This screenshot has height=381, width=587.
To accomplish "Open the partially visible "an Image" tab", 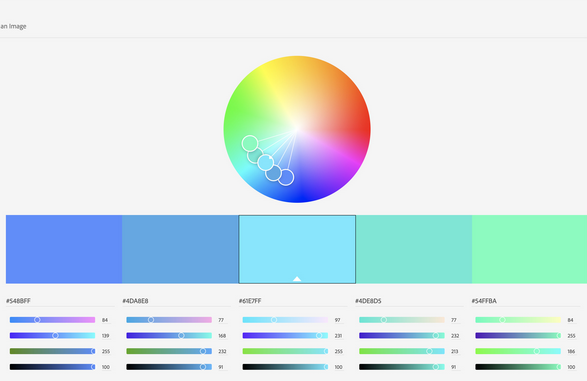I will tap(13, 26).
